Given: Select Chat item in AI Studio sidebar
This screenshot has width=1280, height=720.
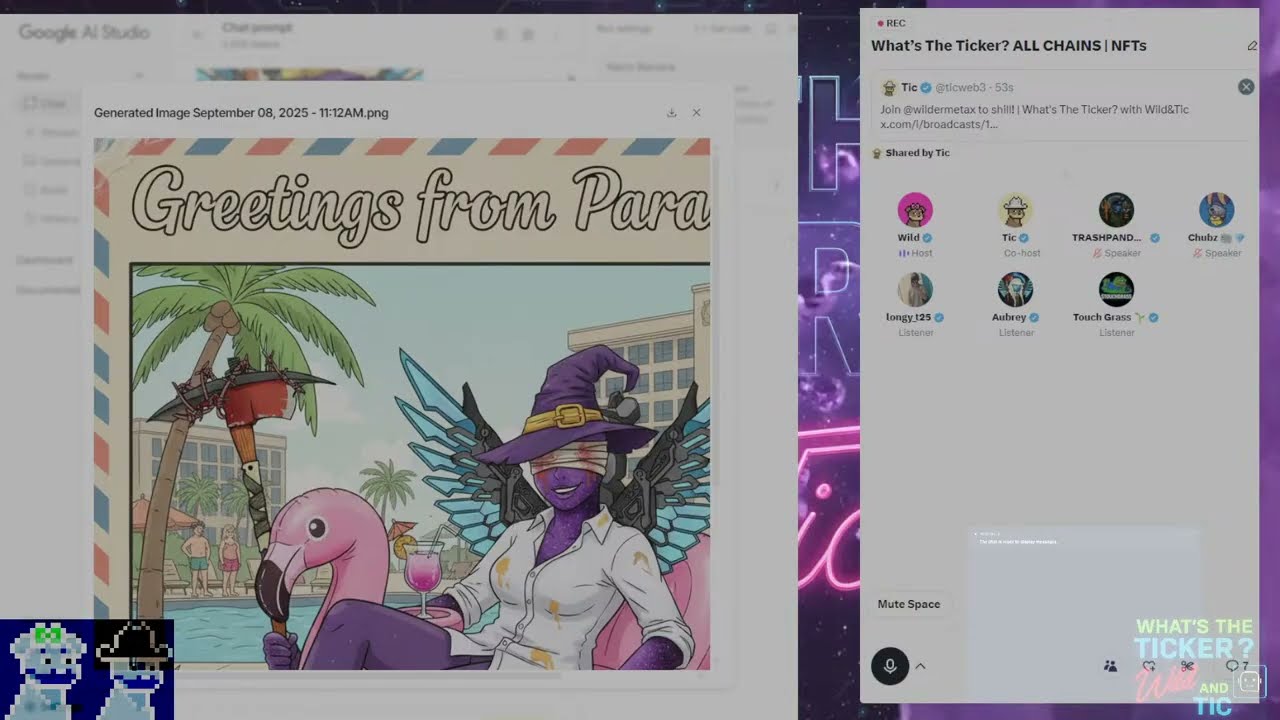Looking at the screenshot, I should coord(53,103).
